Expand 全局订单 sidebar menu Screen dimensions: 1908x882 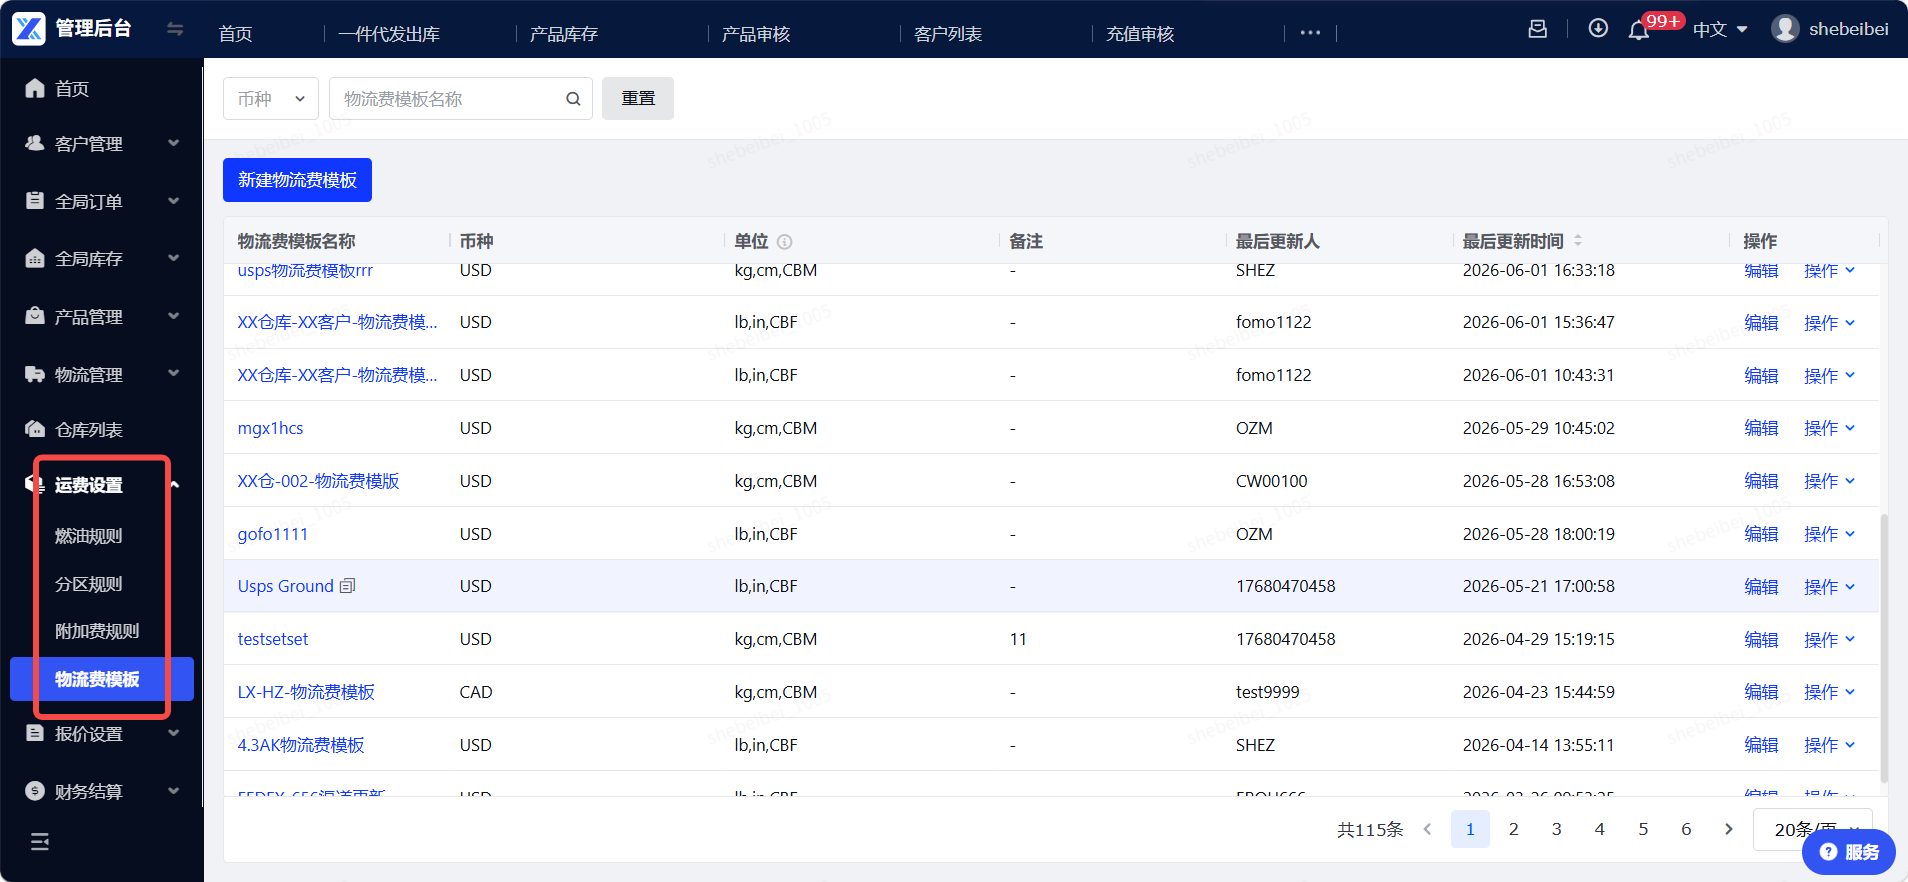coord(101,202)
